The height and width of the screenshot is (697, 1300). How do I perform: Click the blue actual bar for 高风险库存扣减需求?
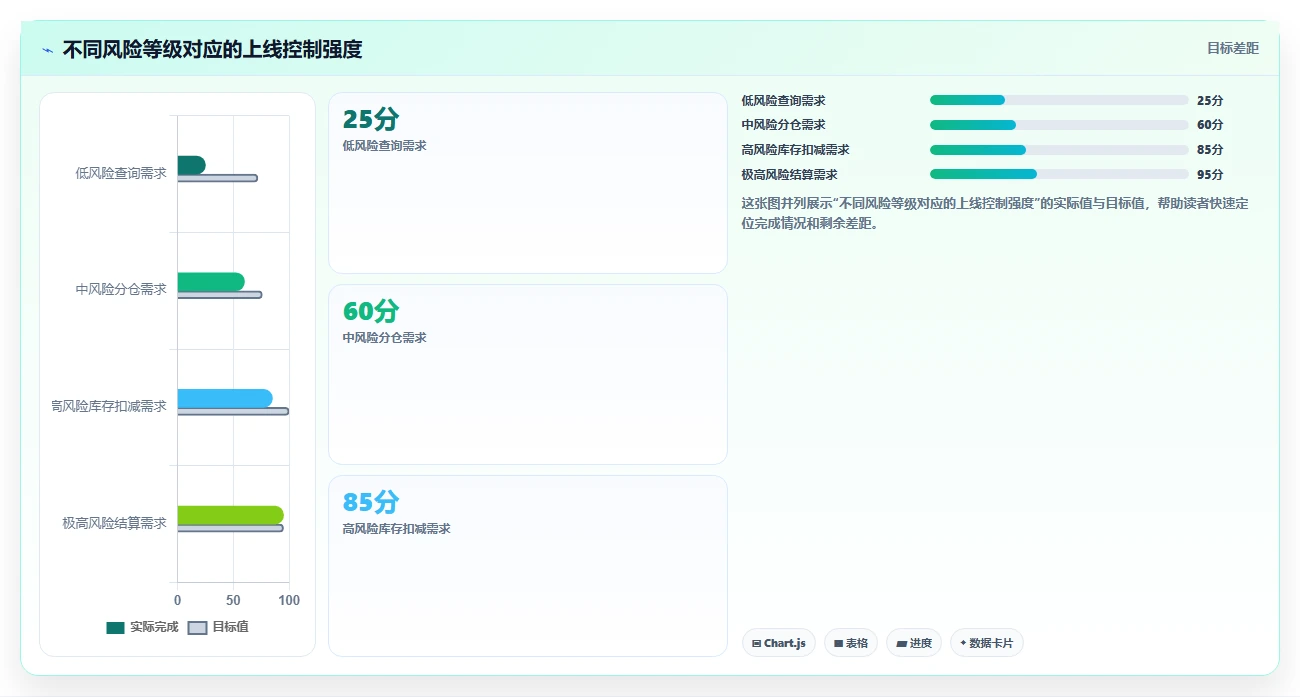225,398
